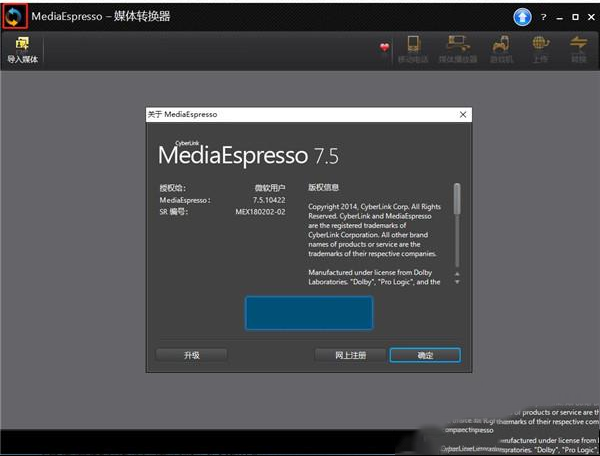Click the 版权信息 heading

(x=323, y=187)
